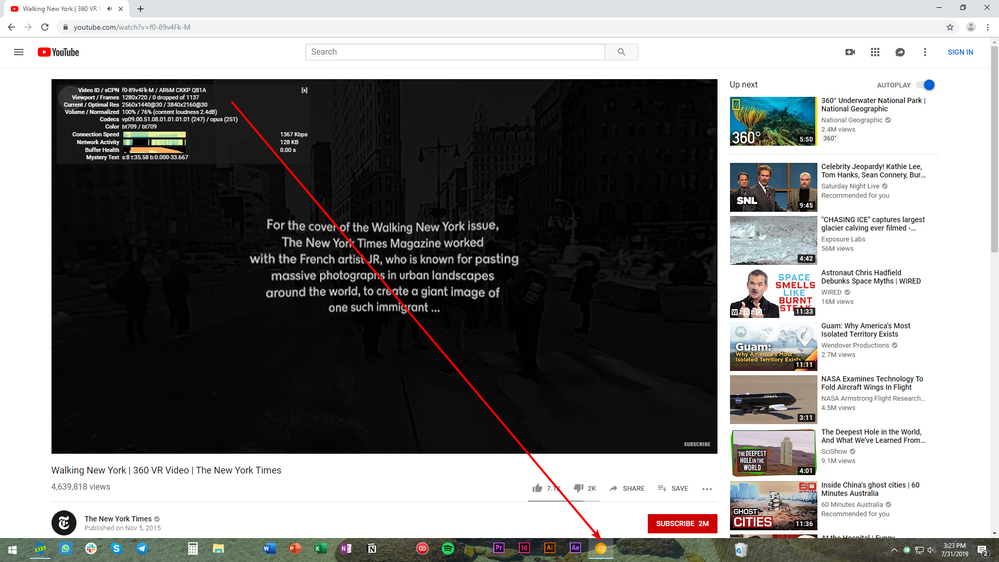Open The New York Times channel name link
999x562 pixels.
(118, 519)
